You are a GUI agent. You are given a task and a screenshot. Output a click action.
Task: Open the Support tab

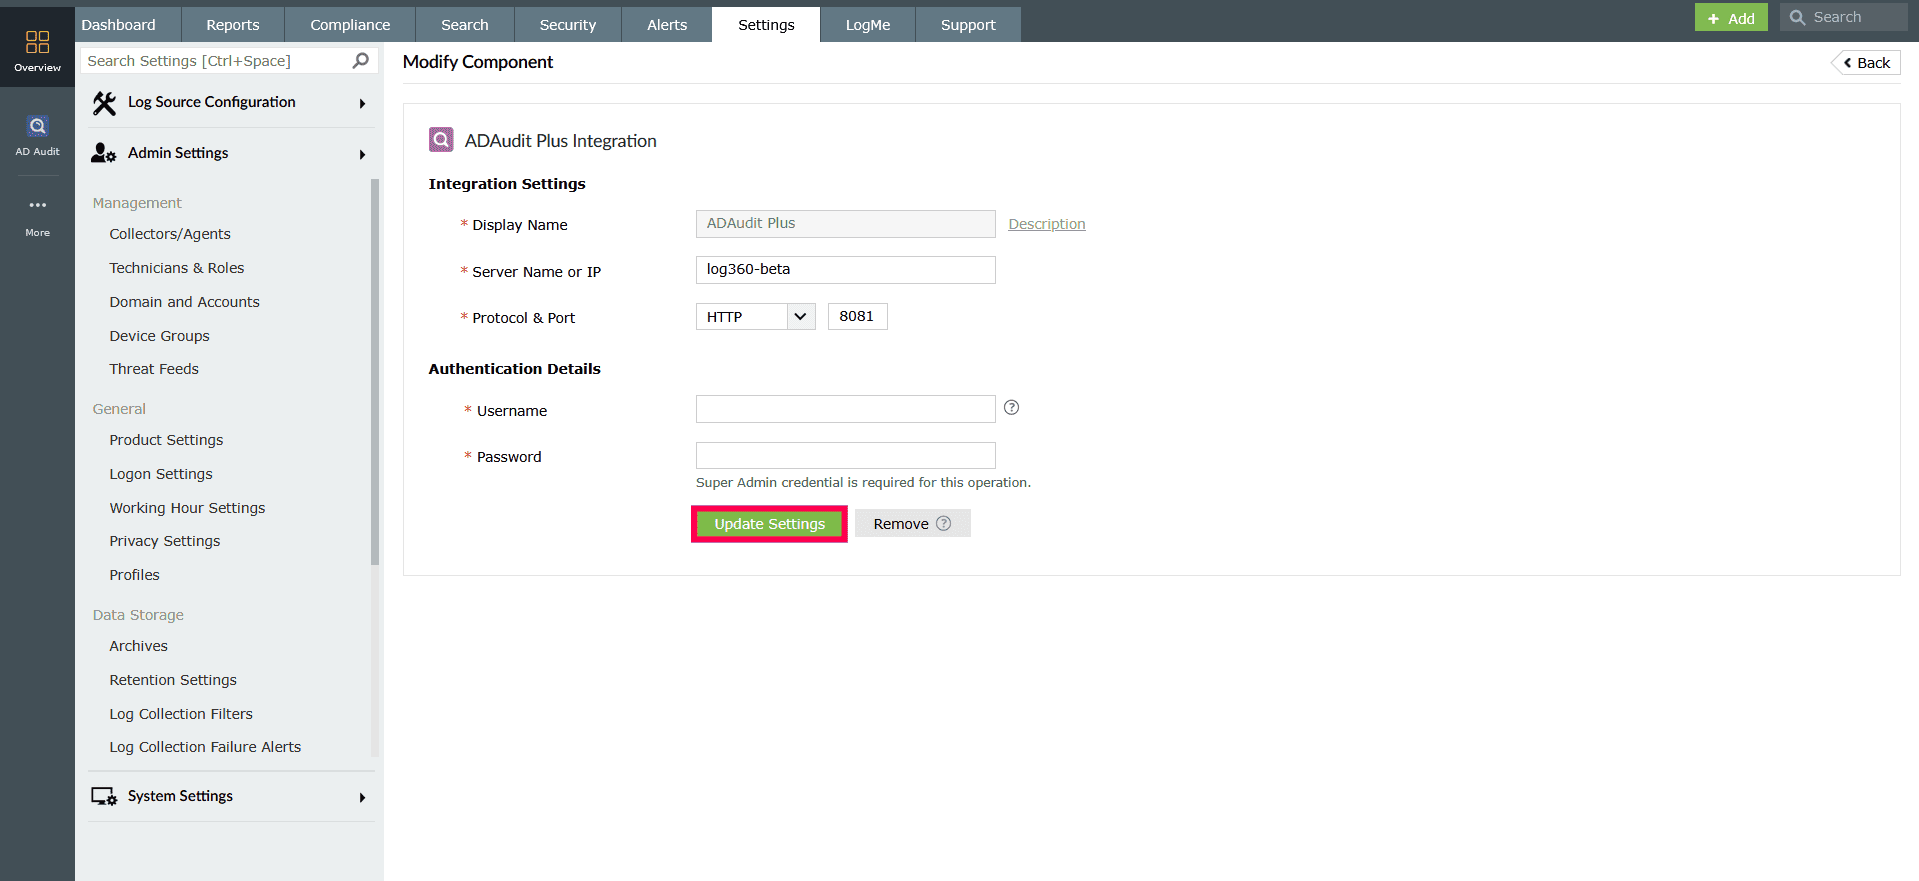(968, 25)
